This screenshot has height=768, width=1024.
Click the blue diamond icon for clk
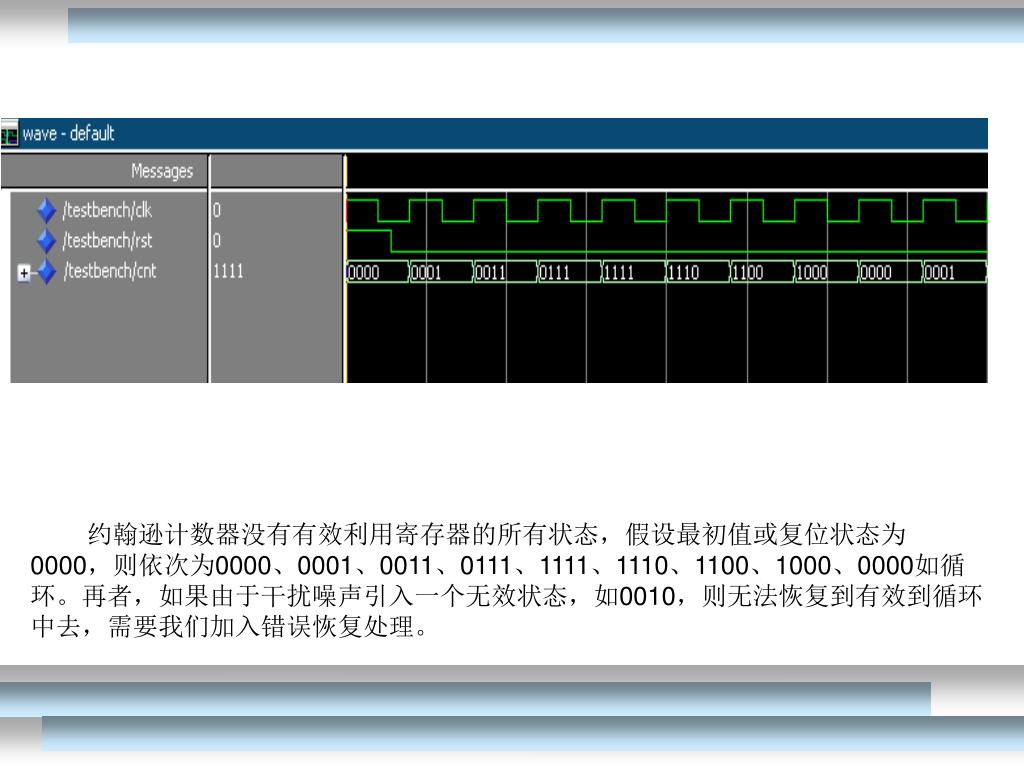(46, 210)
